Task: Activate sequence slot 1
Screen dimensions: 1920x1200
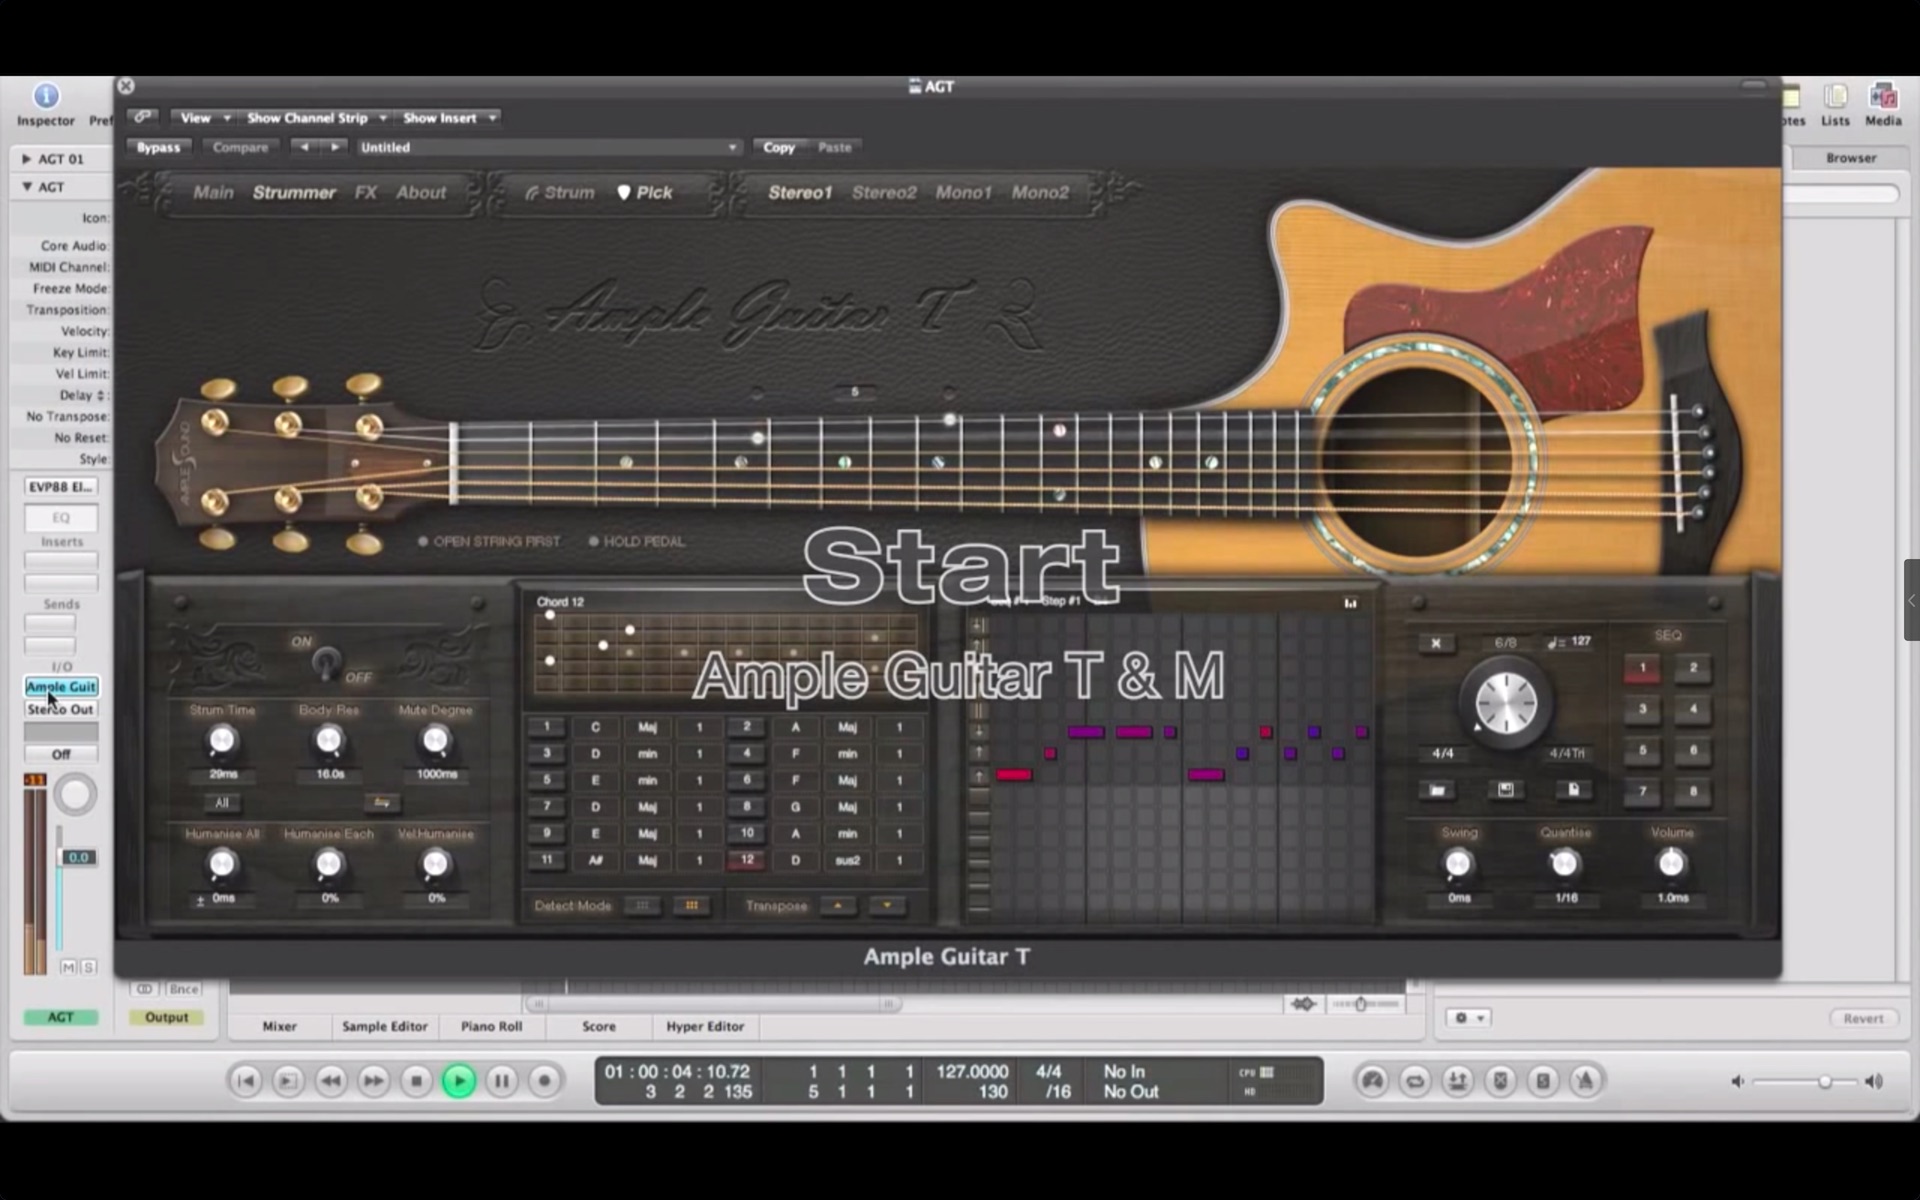Action: click(1642, 668)
